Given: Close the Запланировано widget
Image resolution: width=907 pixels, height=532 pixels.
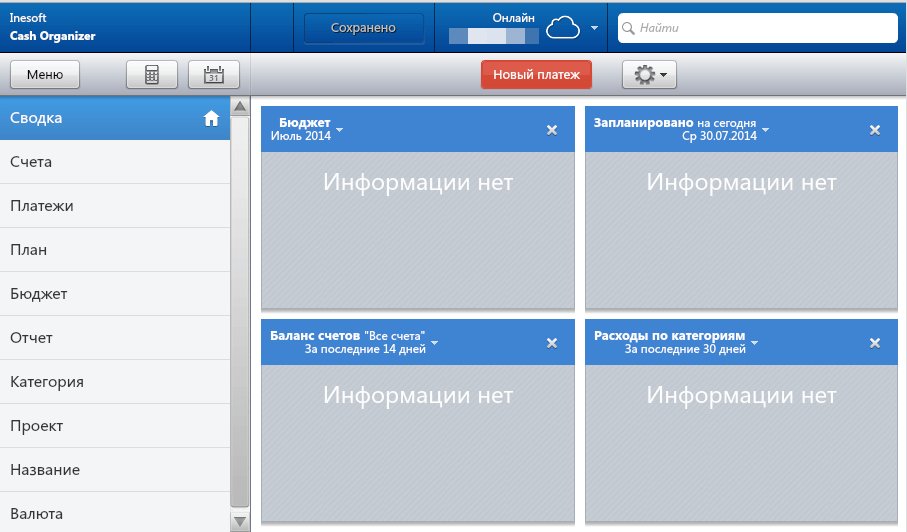Looking at the screenshot, I should (875, 130).
